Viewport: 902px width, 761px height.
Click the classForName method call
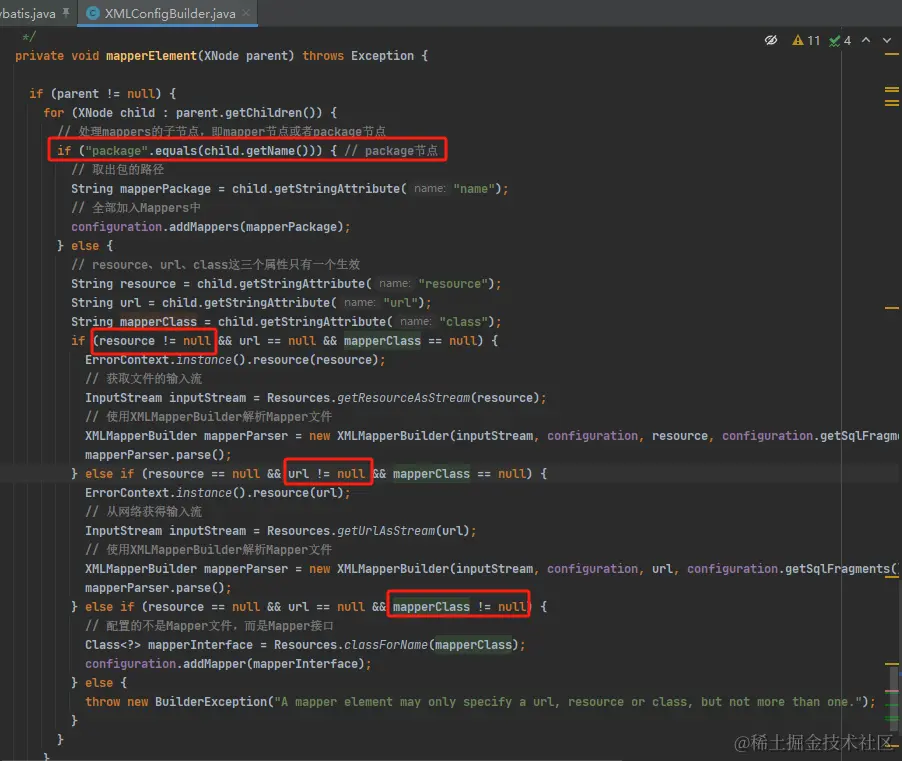[386, 645]
